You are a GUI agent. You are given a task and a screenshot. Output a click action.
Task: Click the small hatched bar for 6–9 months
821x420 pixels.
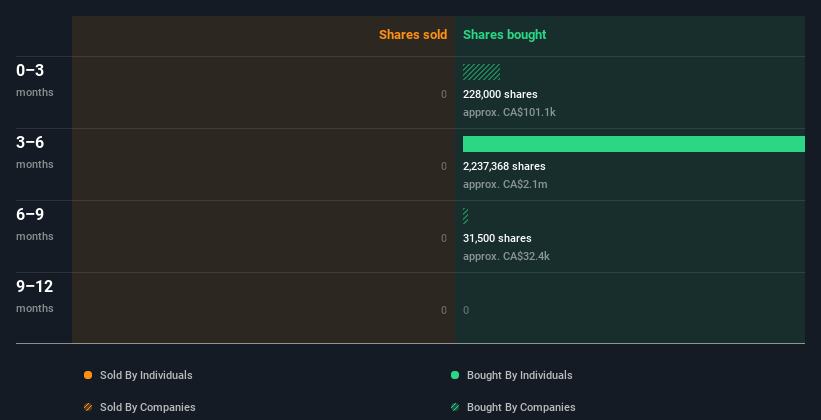466,216
